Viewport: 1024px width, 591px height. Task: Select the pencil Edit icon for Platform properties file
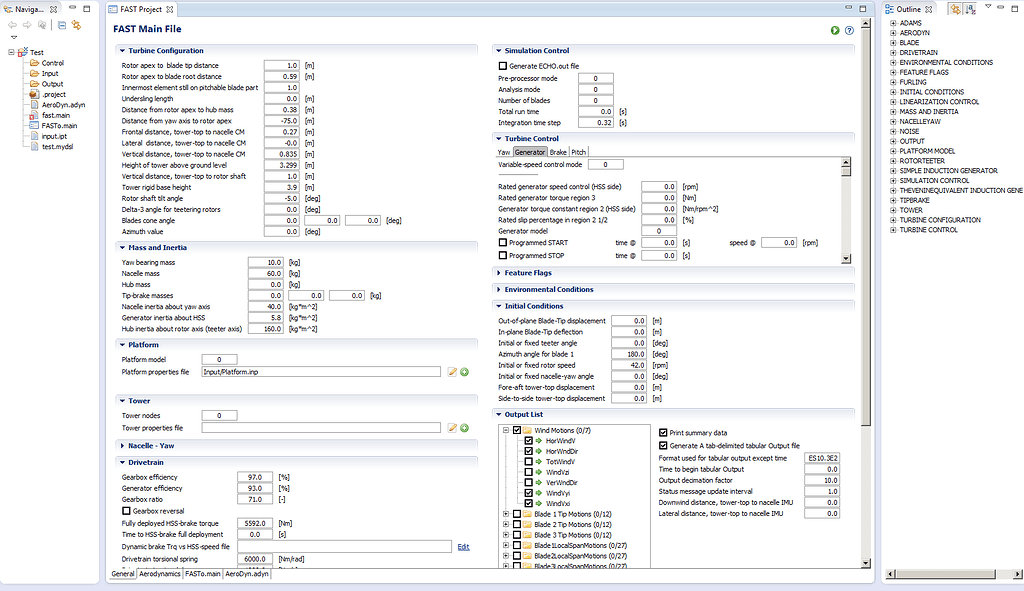click(452, 373)
